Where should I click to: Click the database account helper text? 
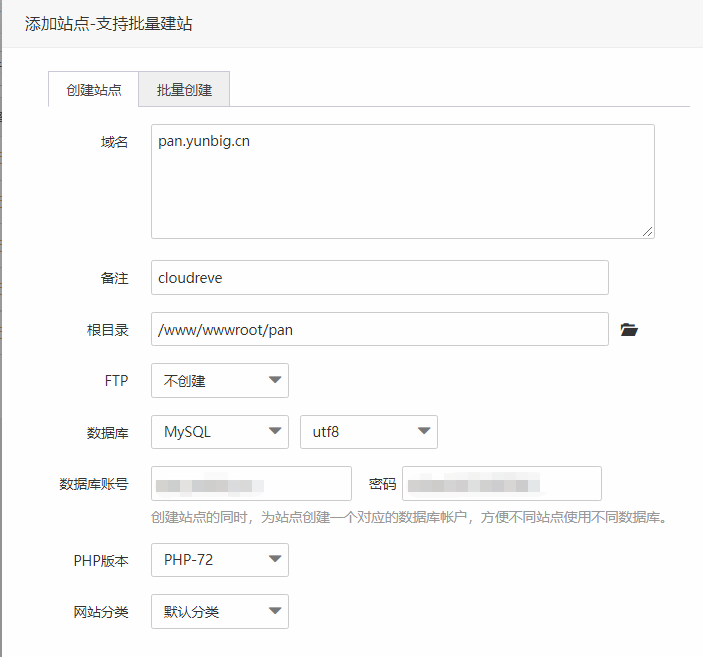point(408,517)
